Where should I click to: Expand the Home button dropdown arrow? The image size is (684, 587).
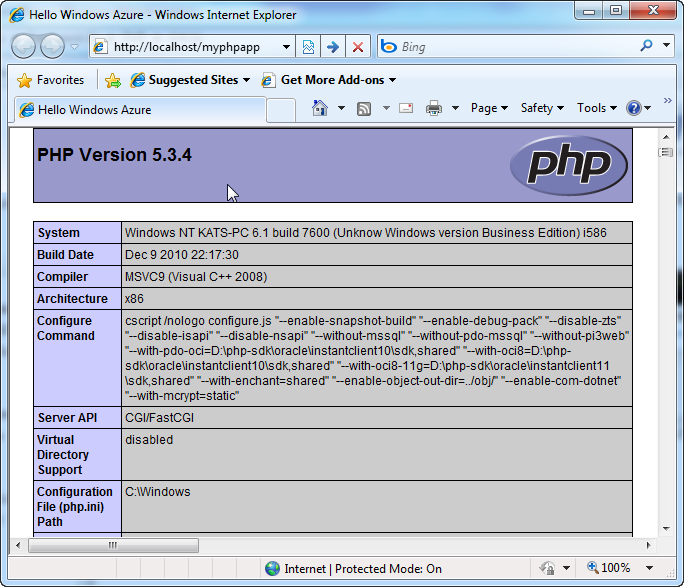tap(341, 108)
